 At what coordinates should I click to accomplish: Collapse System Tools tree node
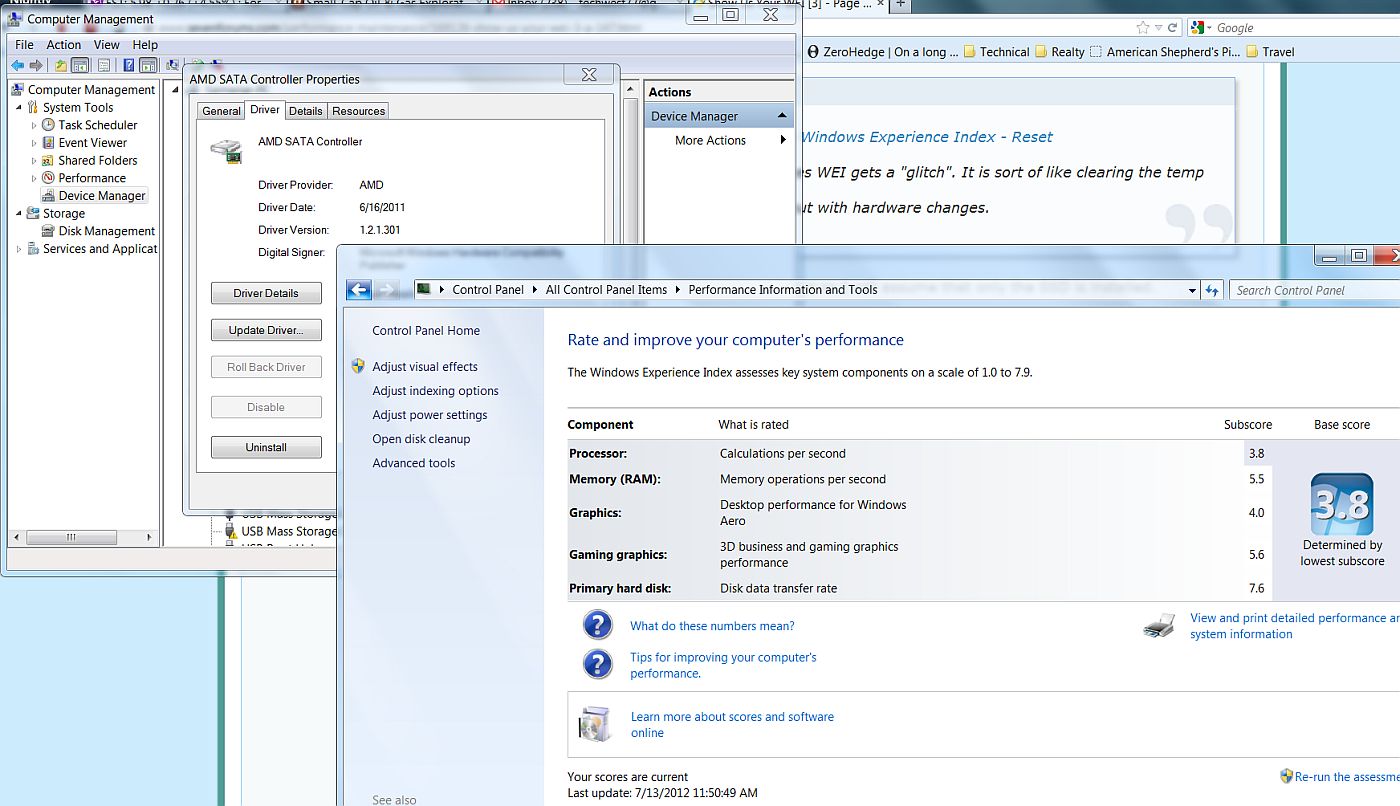pos(19,108)
